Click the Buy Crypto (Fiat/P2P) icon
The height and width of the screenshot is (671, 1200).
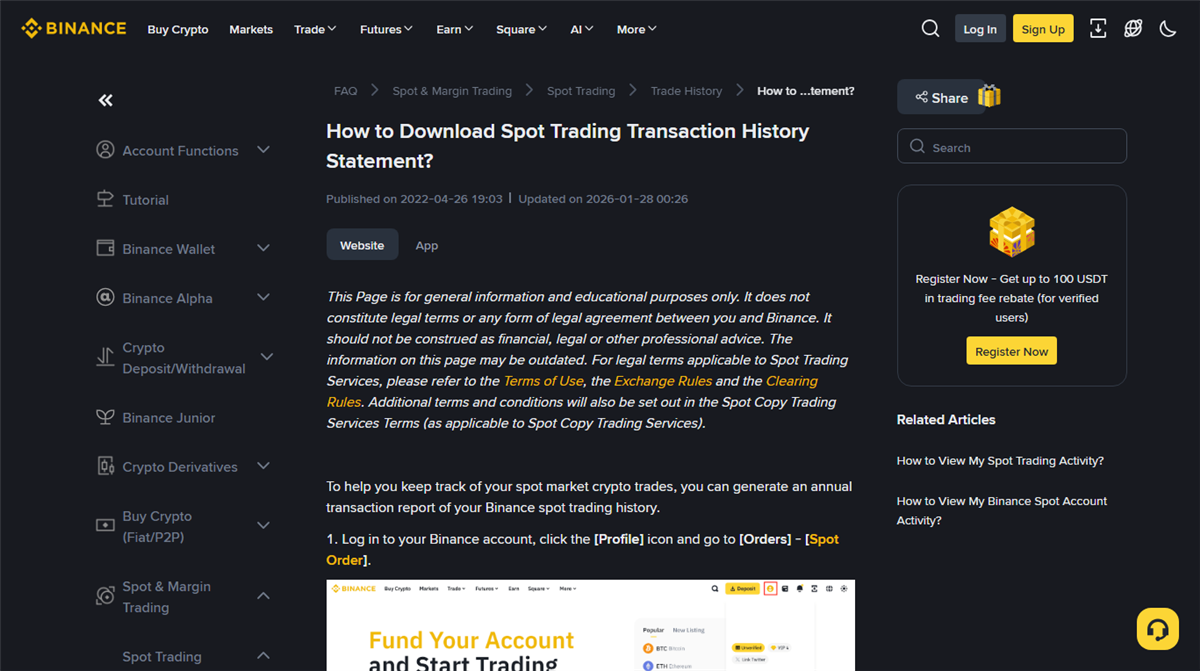coord(105,525)
